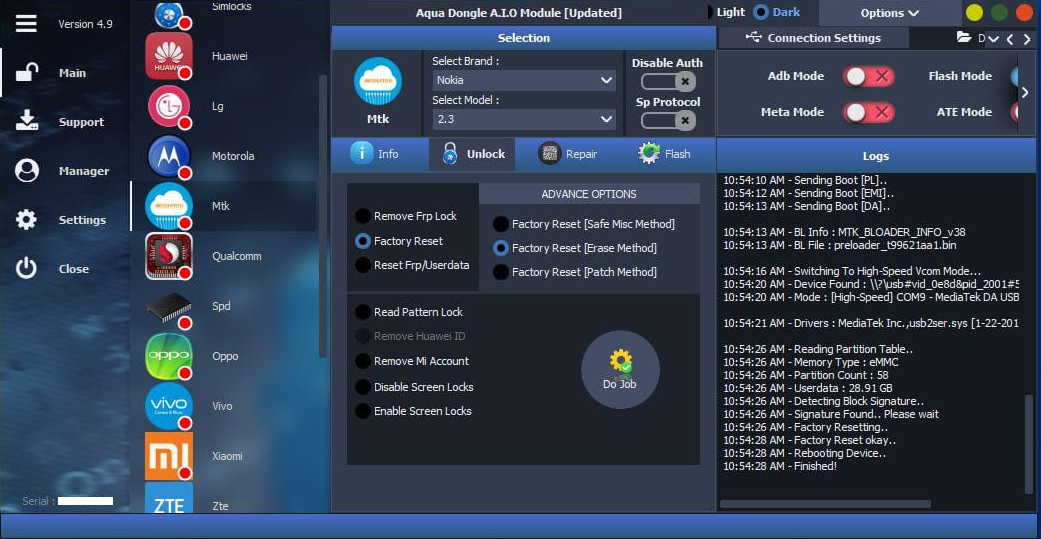This screenshot has height=539, width=1041.
Task: Open the Unlock tab
Action: pos(472,154)
